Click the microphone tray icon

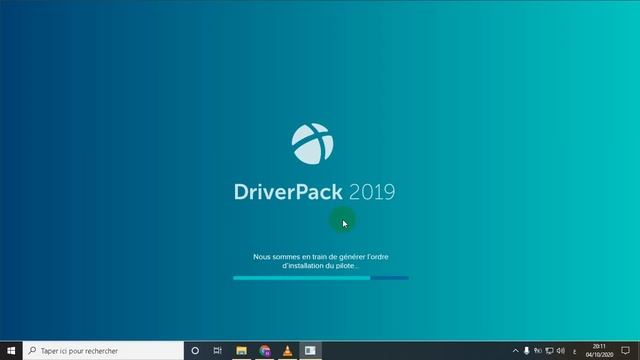click(x=527, y=351)
